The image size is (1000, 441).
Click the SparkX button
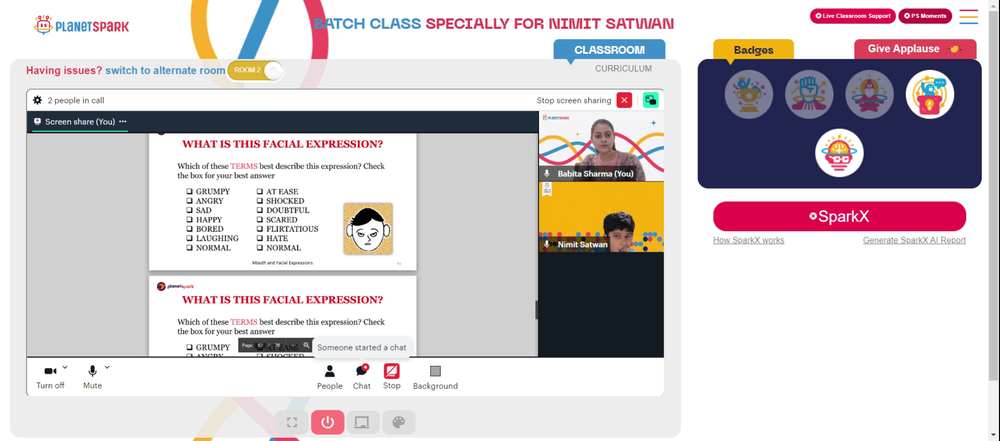(839, 216)
